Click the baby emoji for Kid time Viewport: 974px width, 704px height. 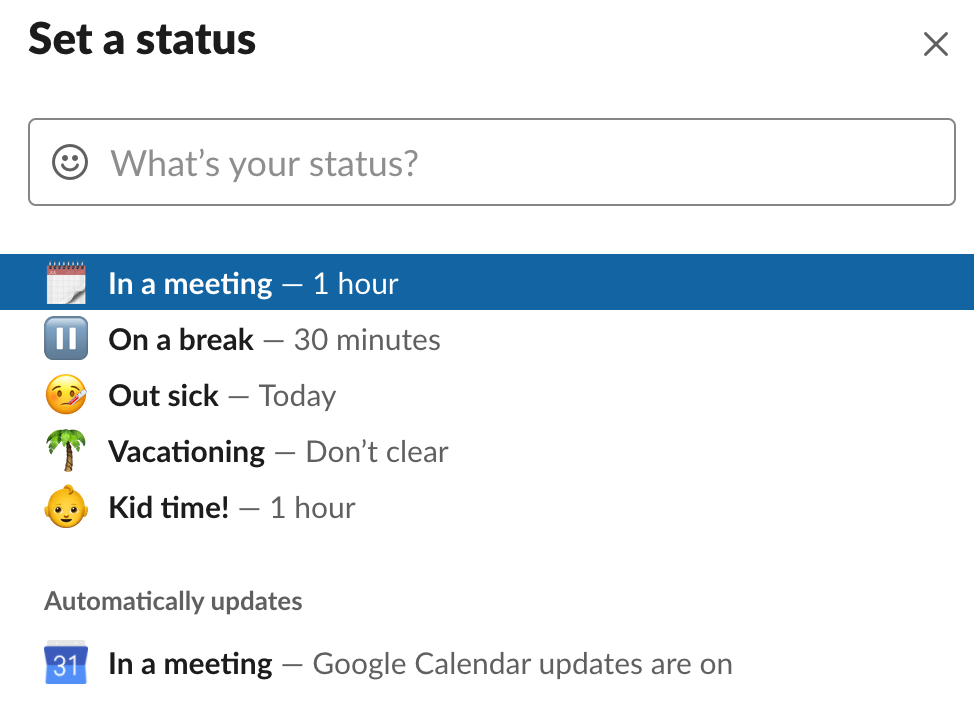(x=67, y=508)
